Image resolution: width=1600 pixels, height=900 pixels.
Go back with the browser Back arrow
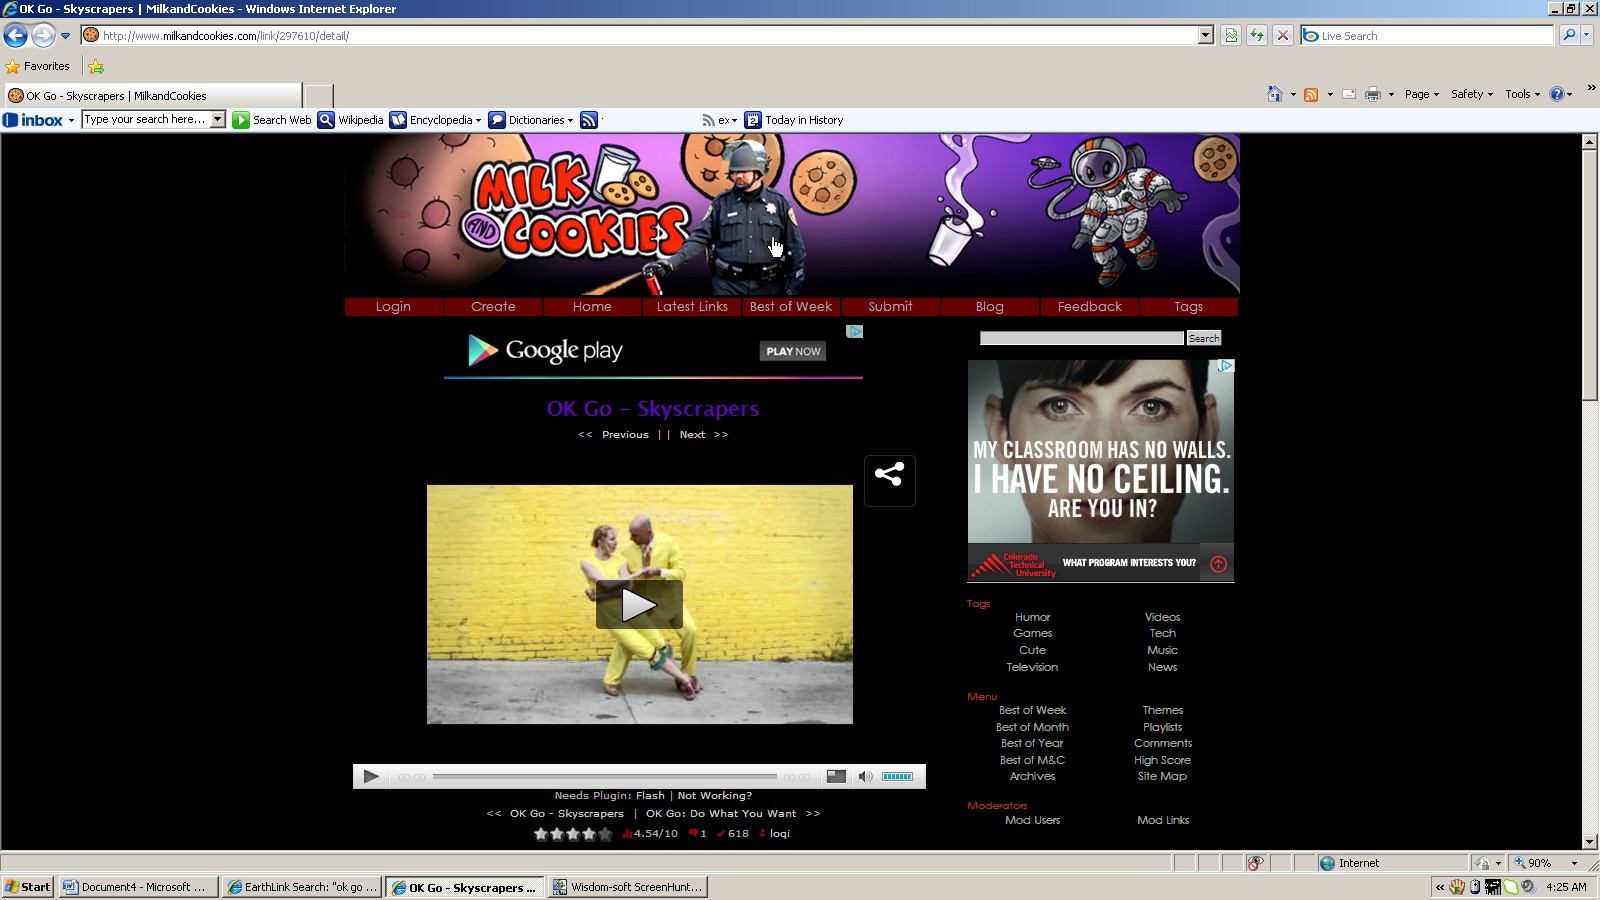point(15,35)
